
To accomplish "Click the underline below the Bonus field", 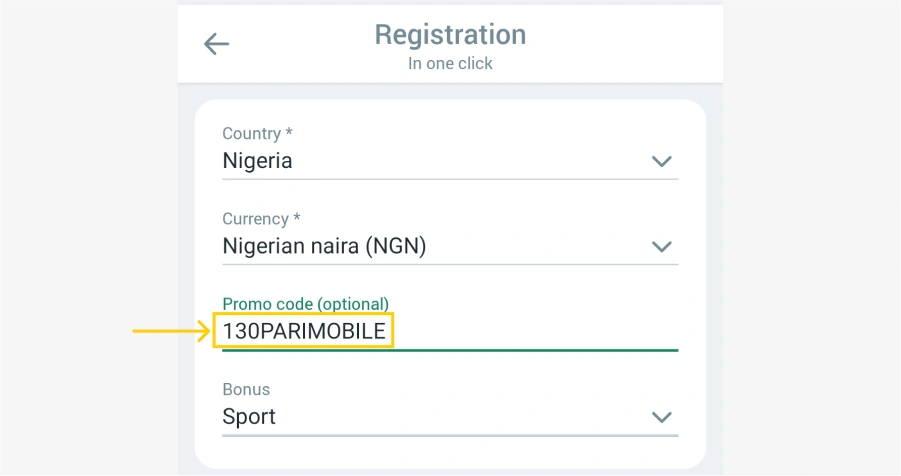I will (450, 435).
